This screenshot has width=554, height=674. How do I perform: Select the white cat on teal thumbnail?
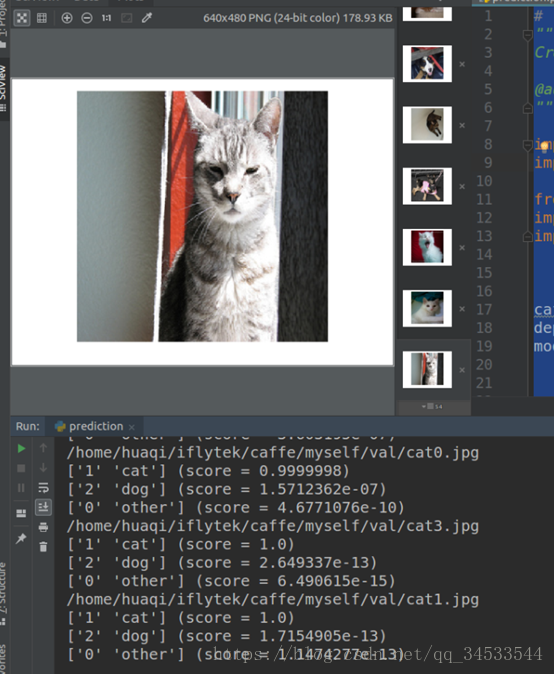pos(427,309)
